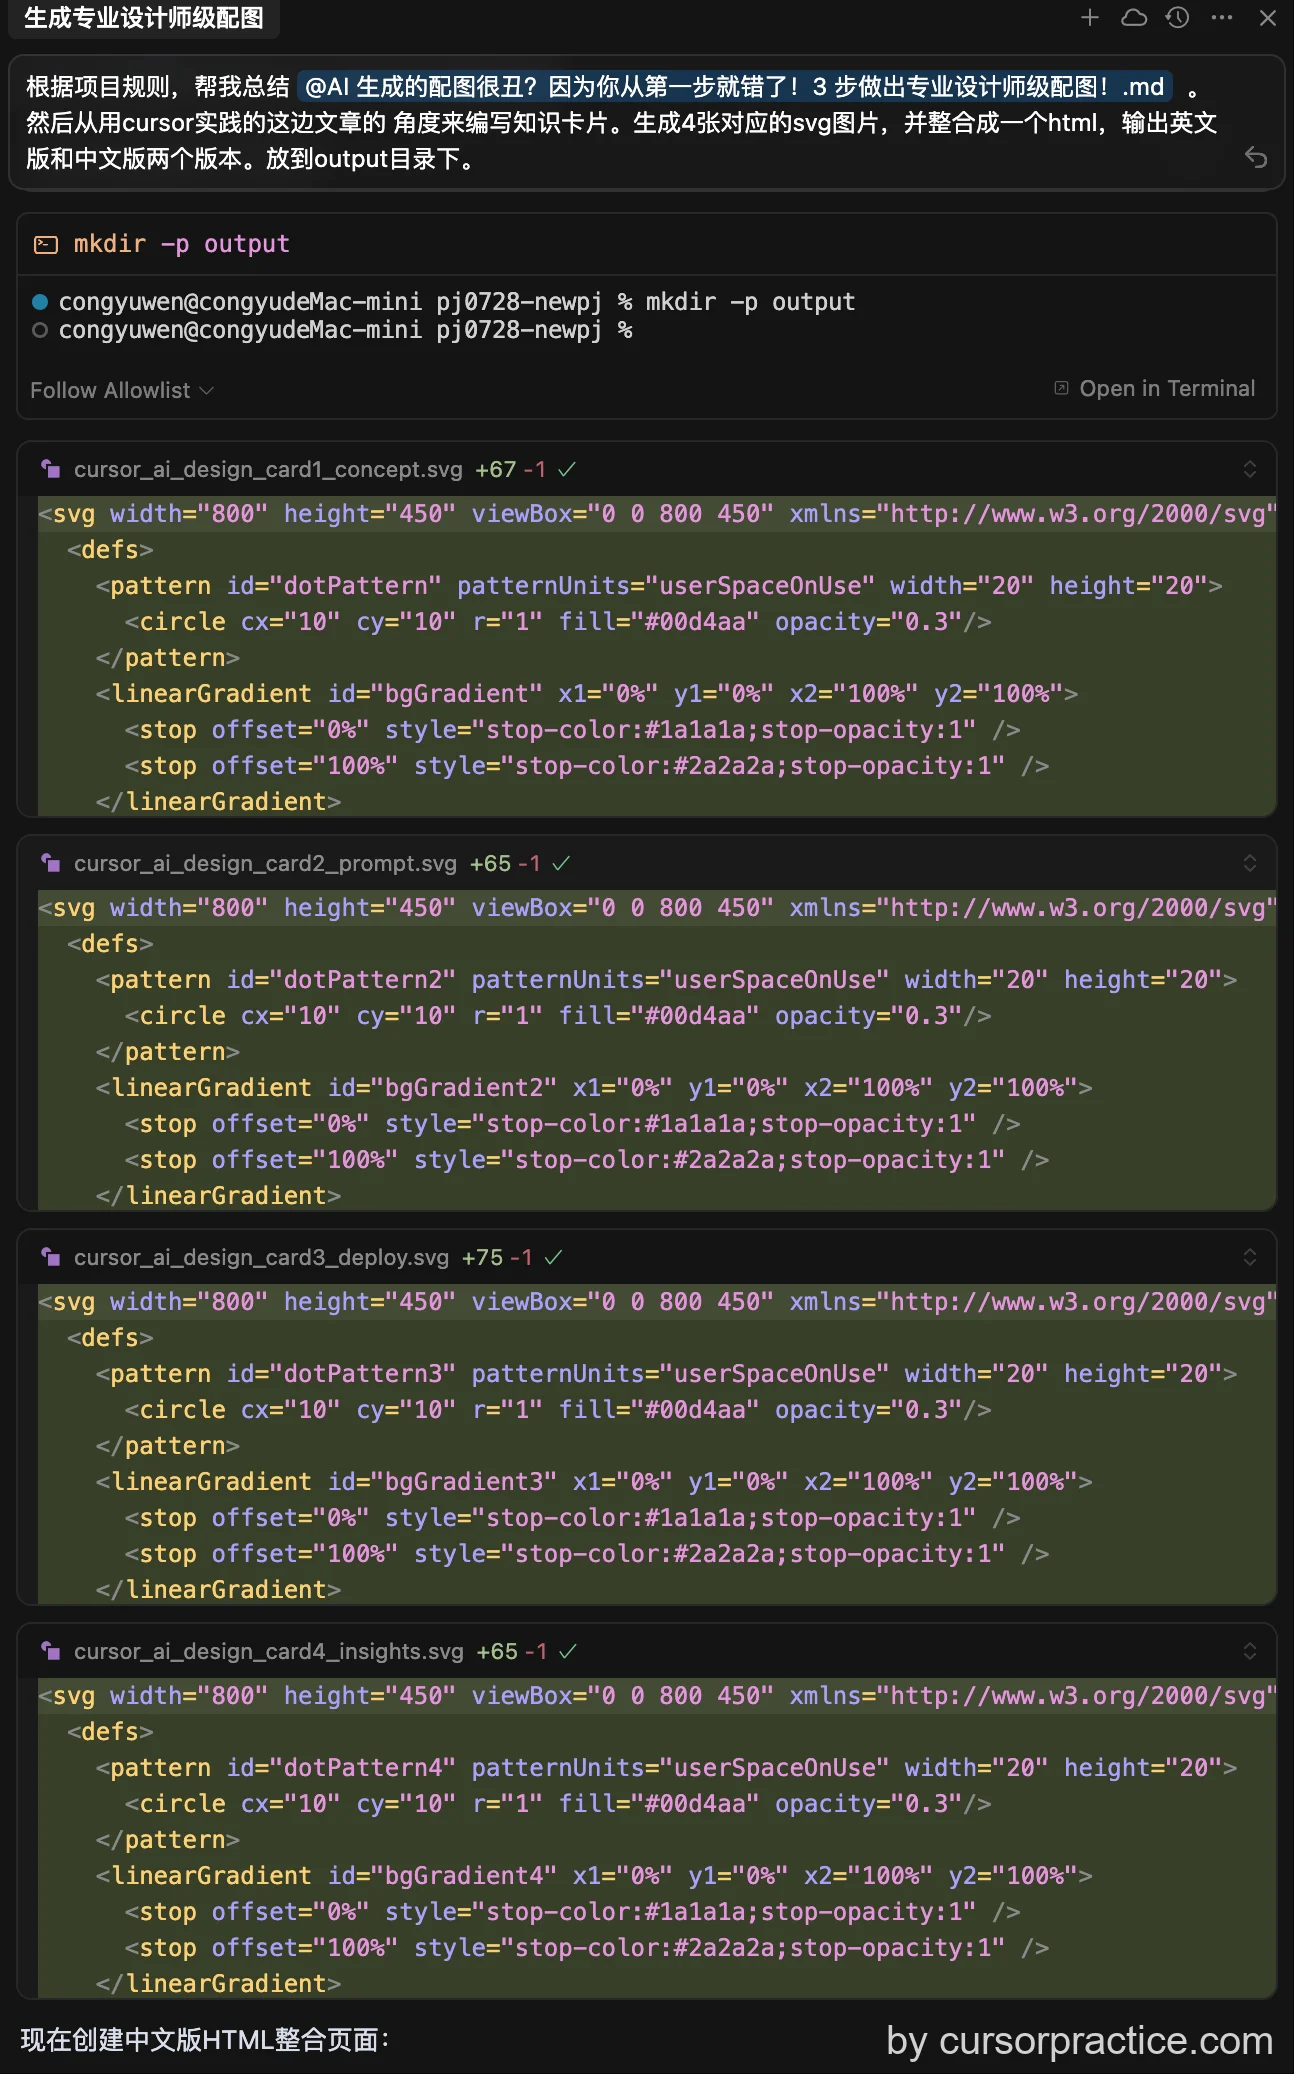Select the 生成专业设计师级配图 chat tab

point(144,18)
